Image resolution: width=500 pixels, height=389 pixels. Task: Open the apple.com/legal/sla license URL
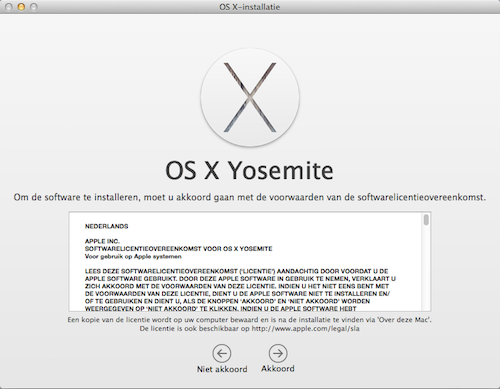305,329
